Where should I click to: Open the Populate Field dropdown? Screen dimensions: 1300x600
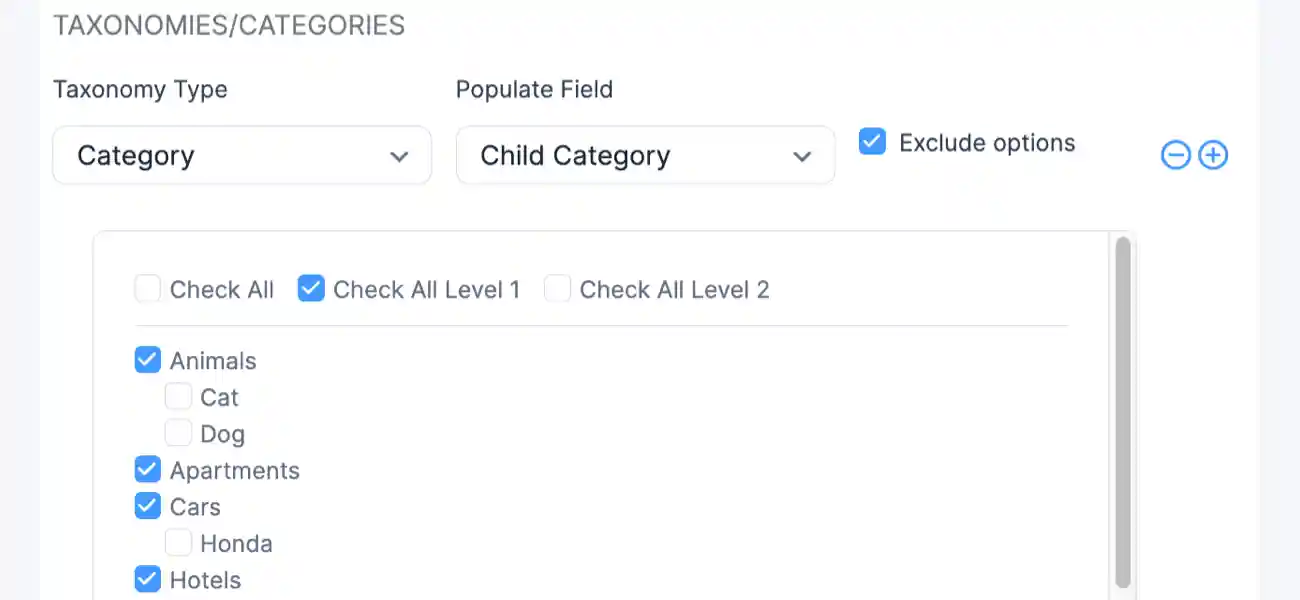point(645,155)
